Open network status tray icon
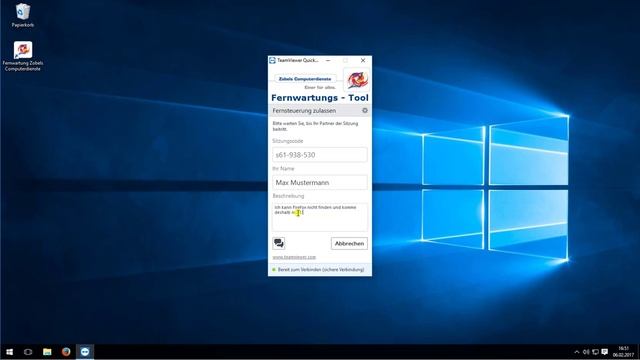 pos(596,352)
